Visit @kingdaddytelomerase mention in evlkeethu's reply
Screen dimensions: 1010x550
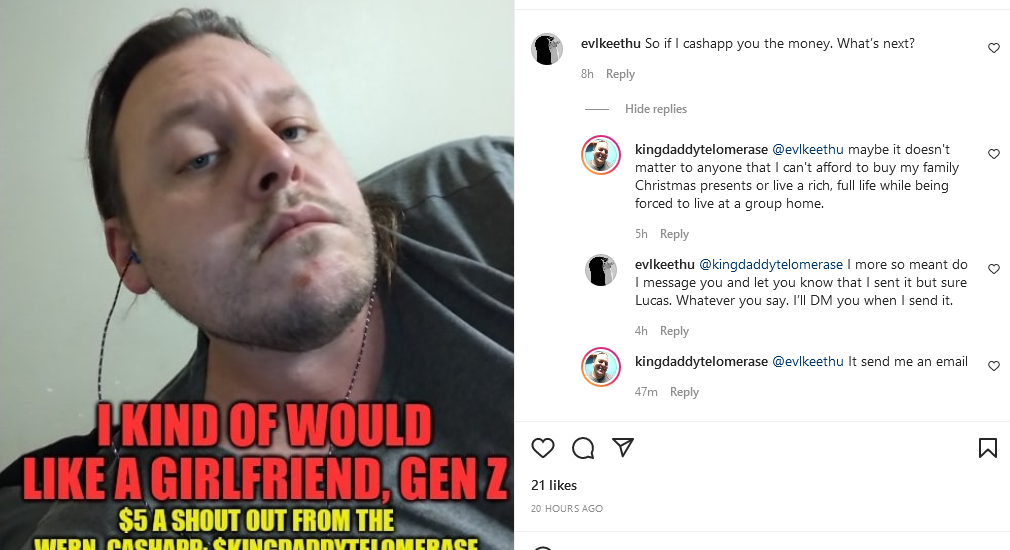(770, 265)
